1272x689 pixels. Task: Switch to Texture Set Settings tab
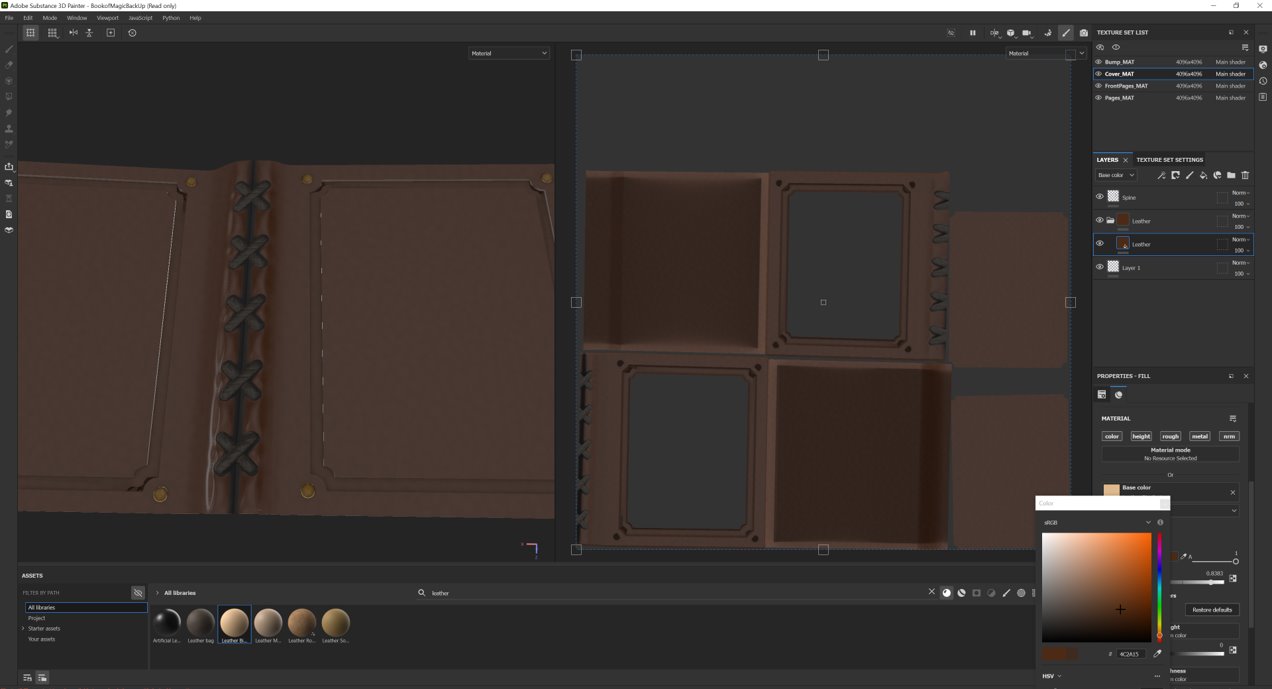pyautogui.click(x=1169, y=160)
